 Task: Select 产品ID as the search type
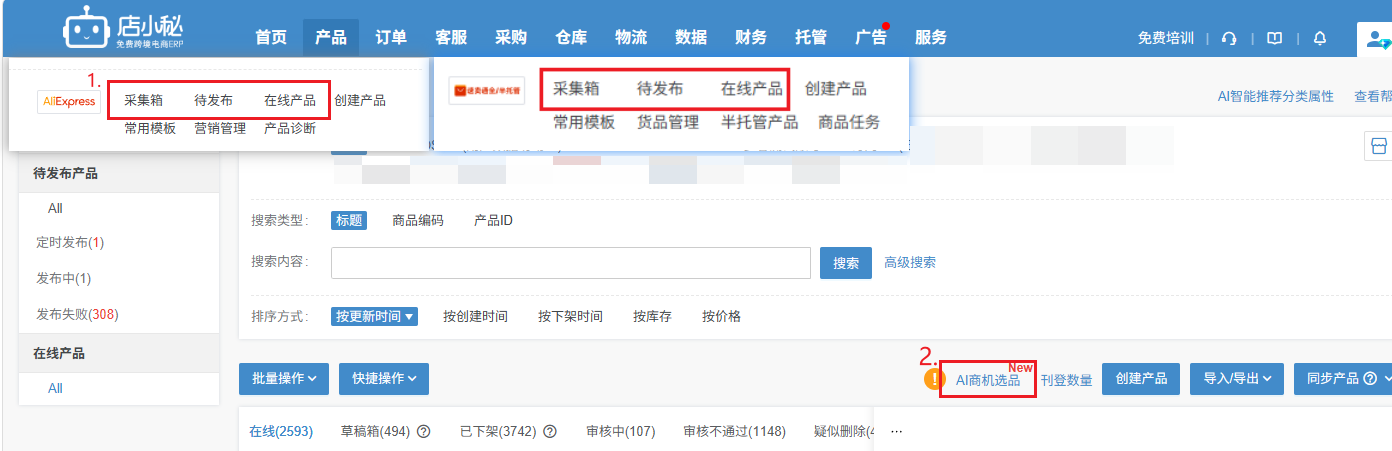pyautogui.click(x=493, y=220)
